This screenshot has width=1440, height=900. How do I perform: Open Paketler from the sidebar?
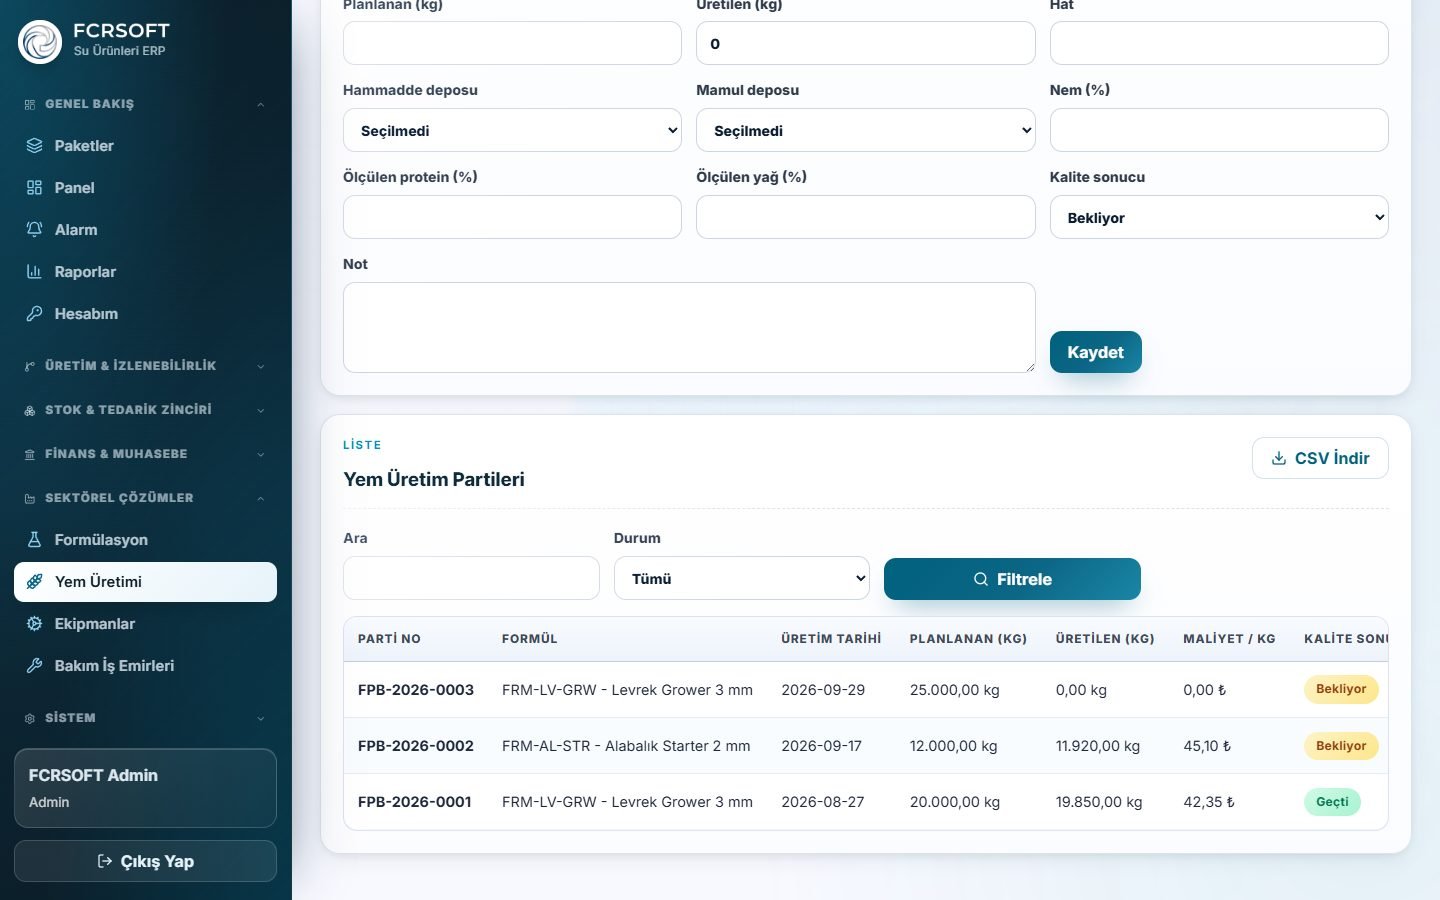[145, 146]
